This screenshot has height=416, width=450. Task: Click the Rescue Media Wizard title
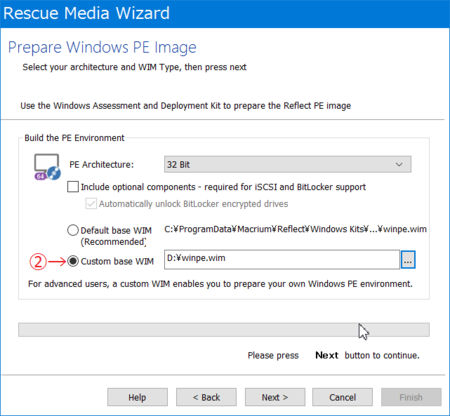[86, 13]
